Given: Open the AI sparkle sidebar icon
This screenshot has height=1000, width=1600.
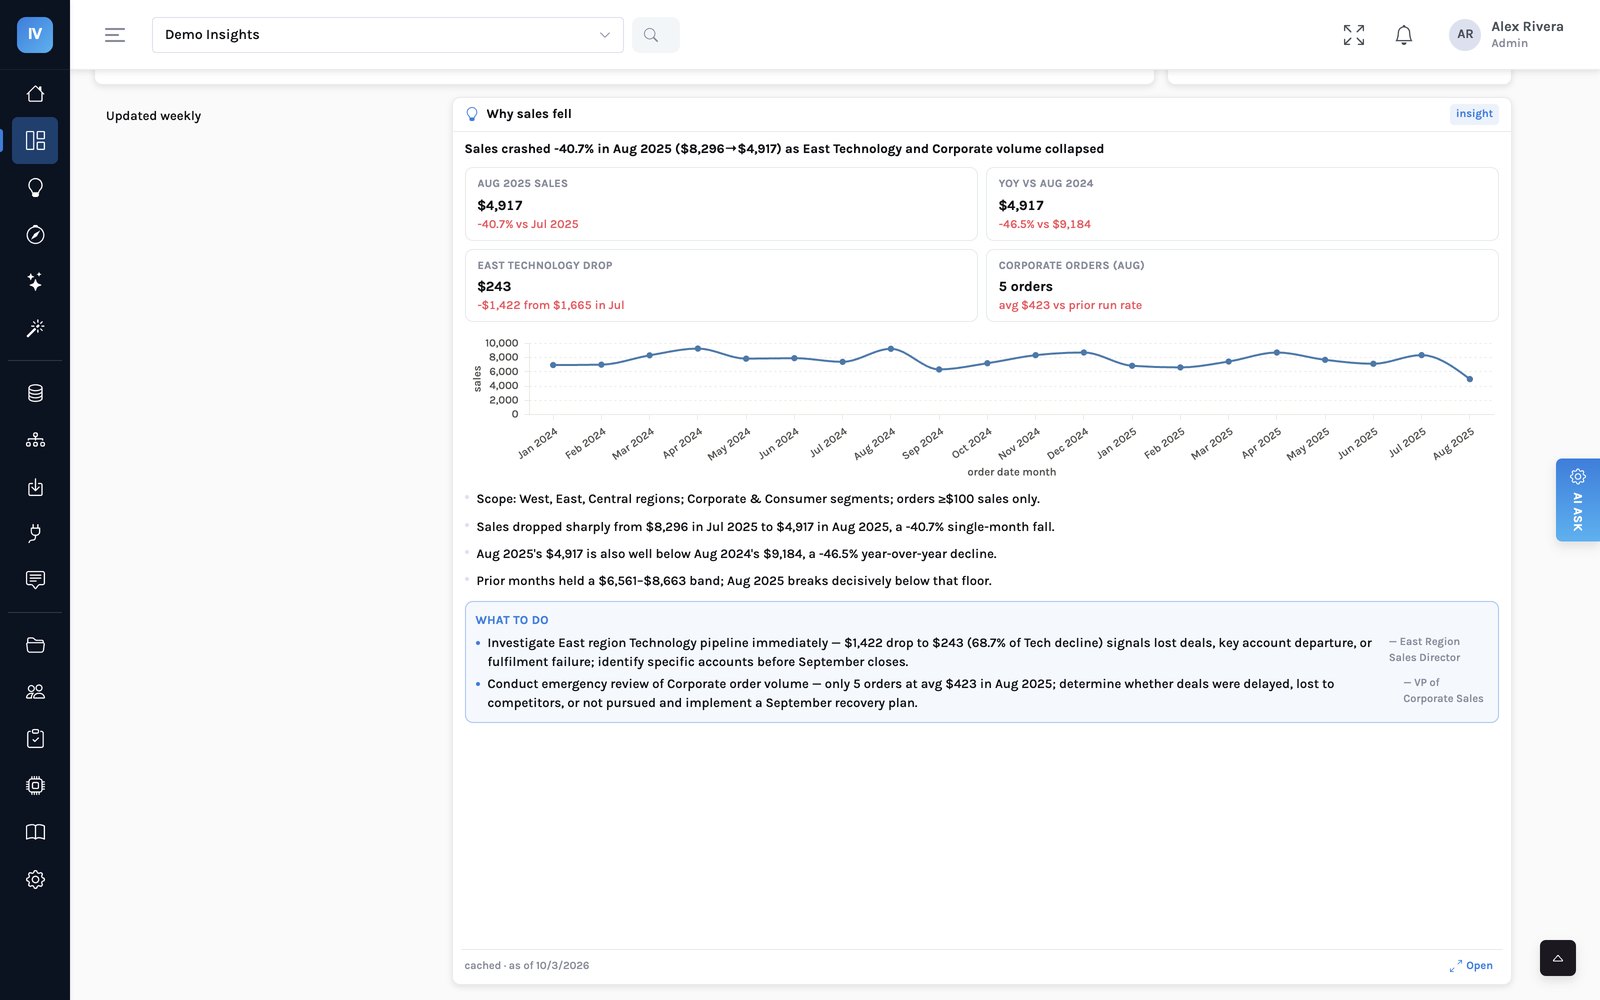Looking at the screenshot, I should [35, 281].
